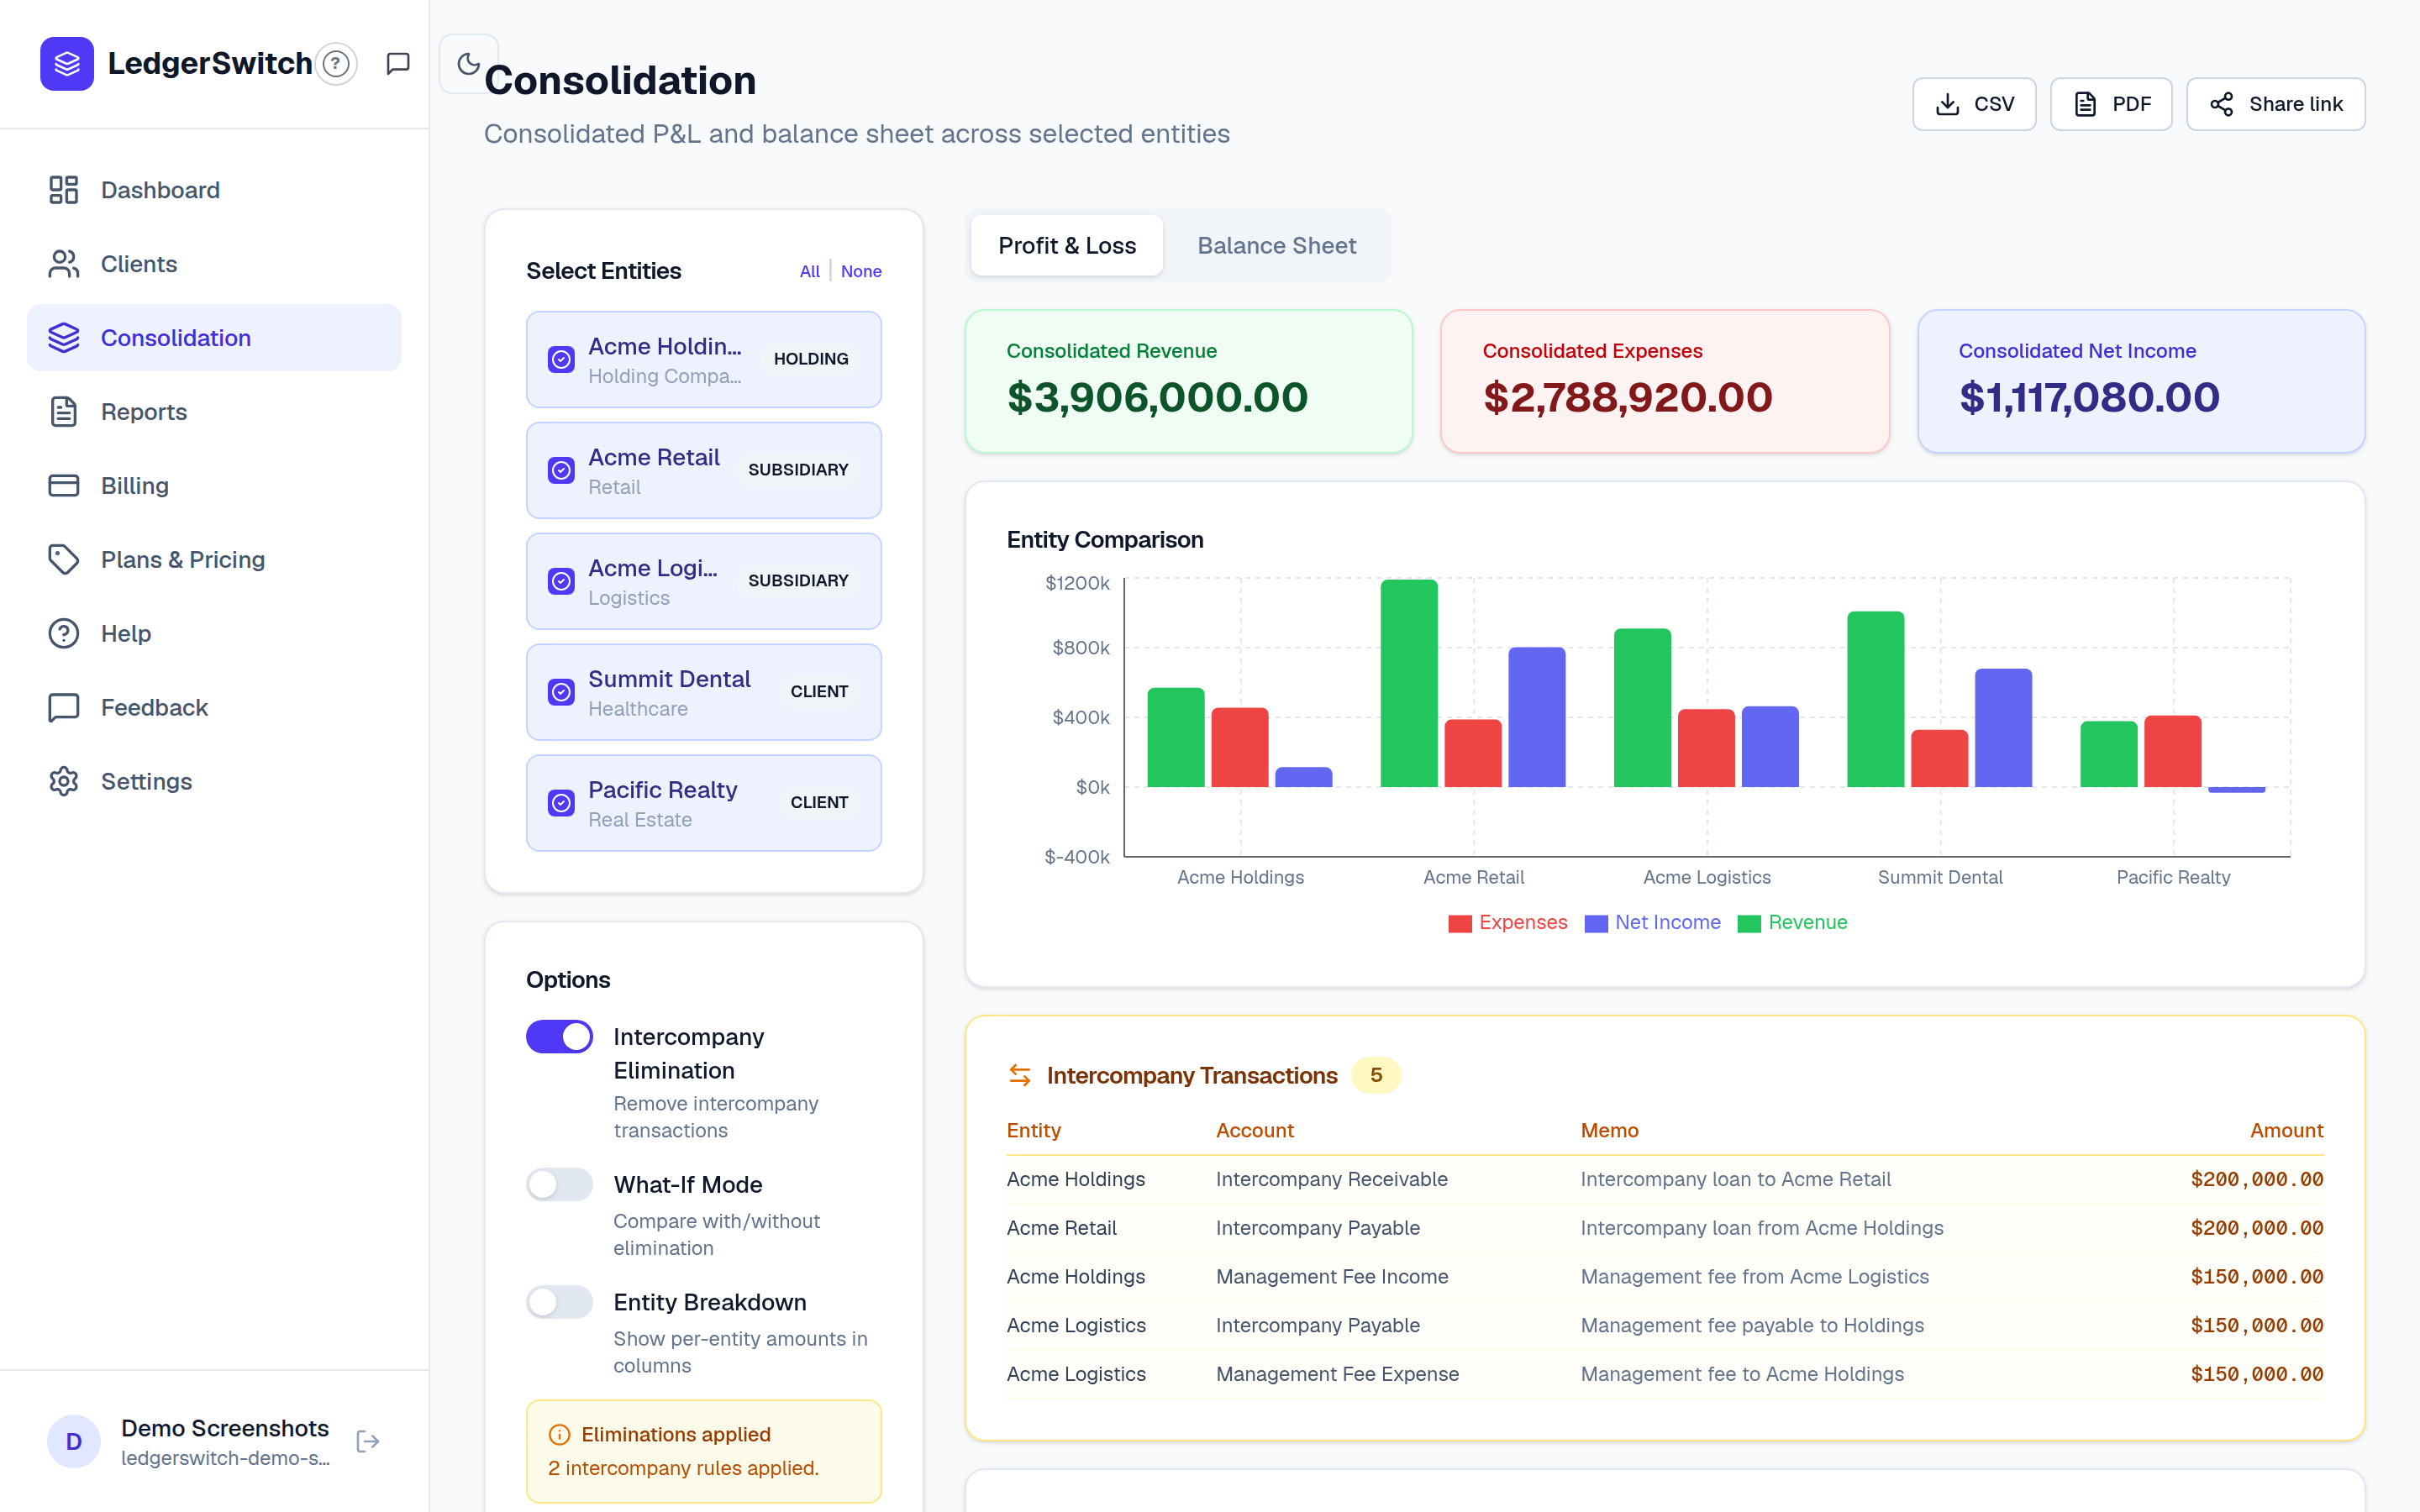This screenshot has height=1512, width=2420.
Task: Click 'Management Fee Income' account cell
Action: [1332, 1277]
